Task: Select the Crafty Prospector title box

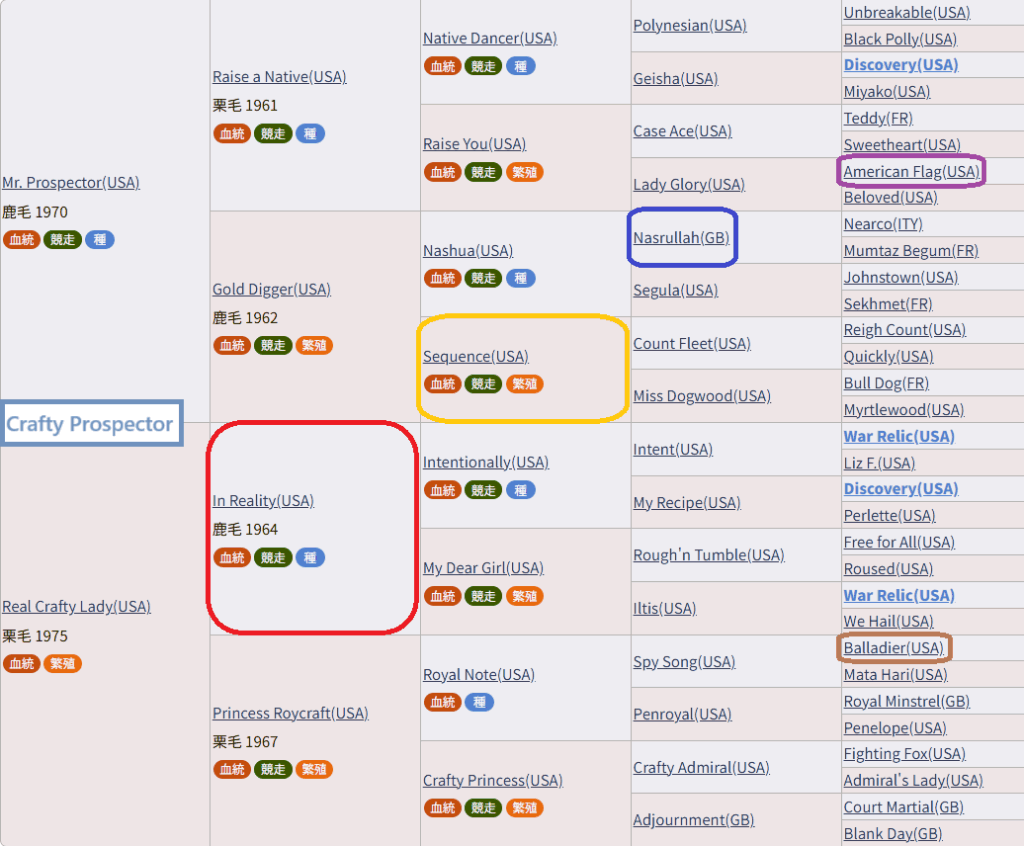Action: coord(90,424)
